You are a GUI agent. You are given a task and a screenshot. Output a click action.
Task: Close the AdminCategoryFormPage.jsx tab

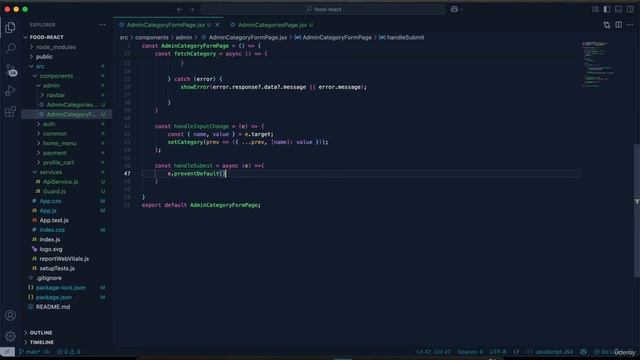tap(218, 25)
